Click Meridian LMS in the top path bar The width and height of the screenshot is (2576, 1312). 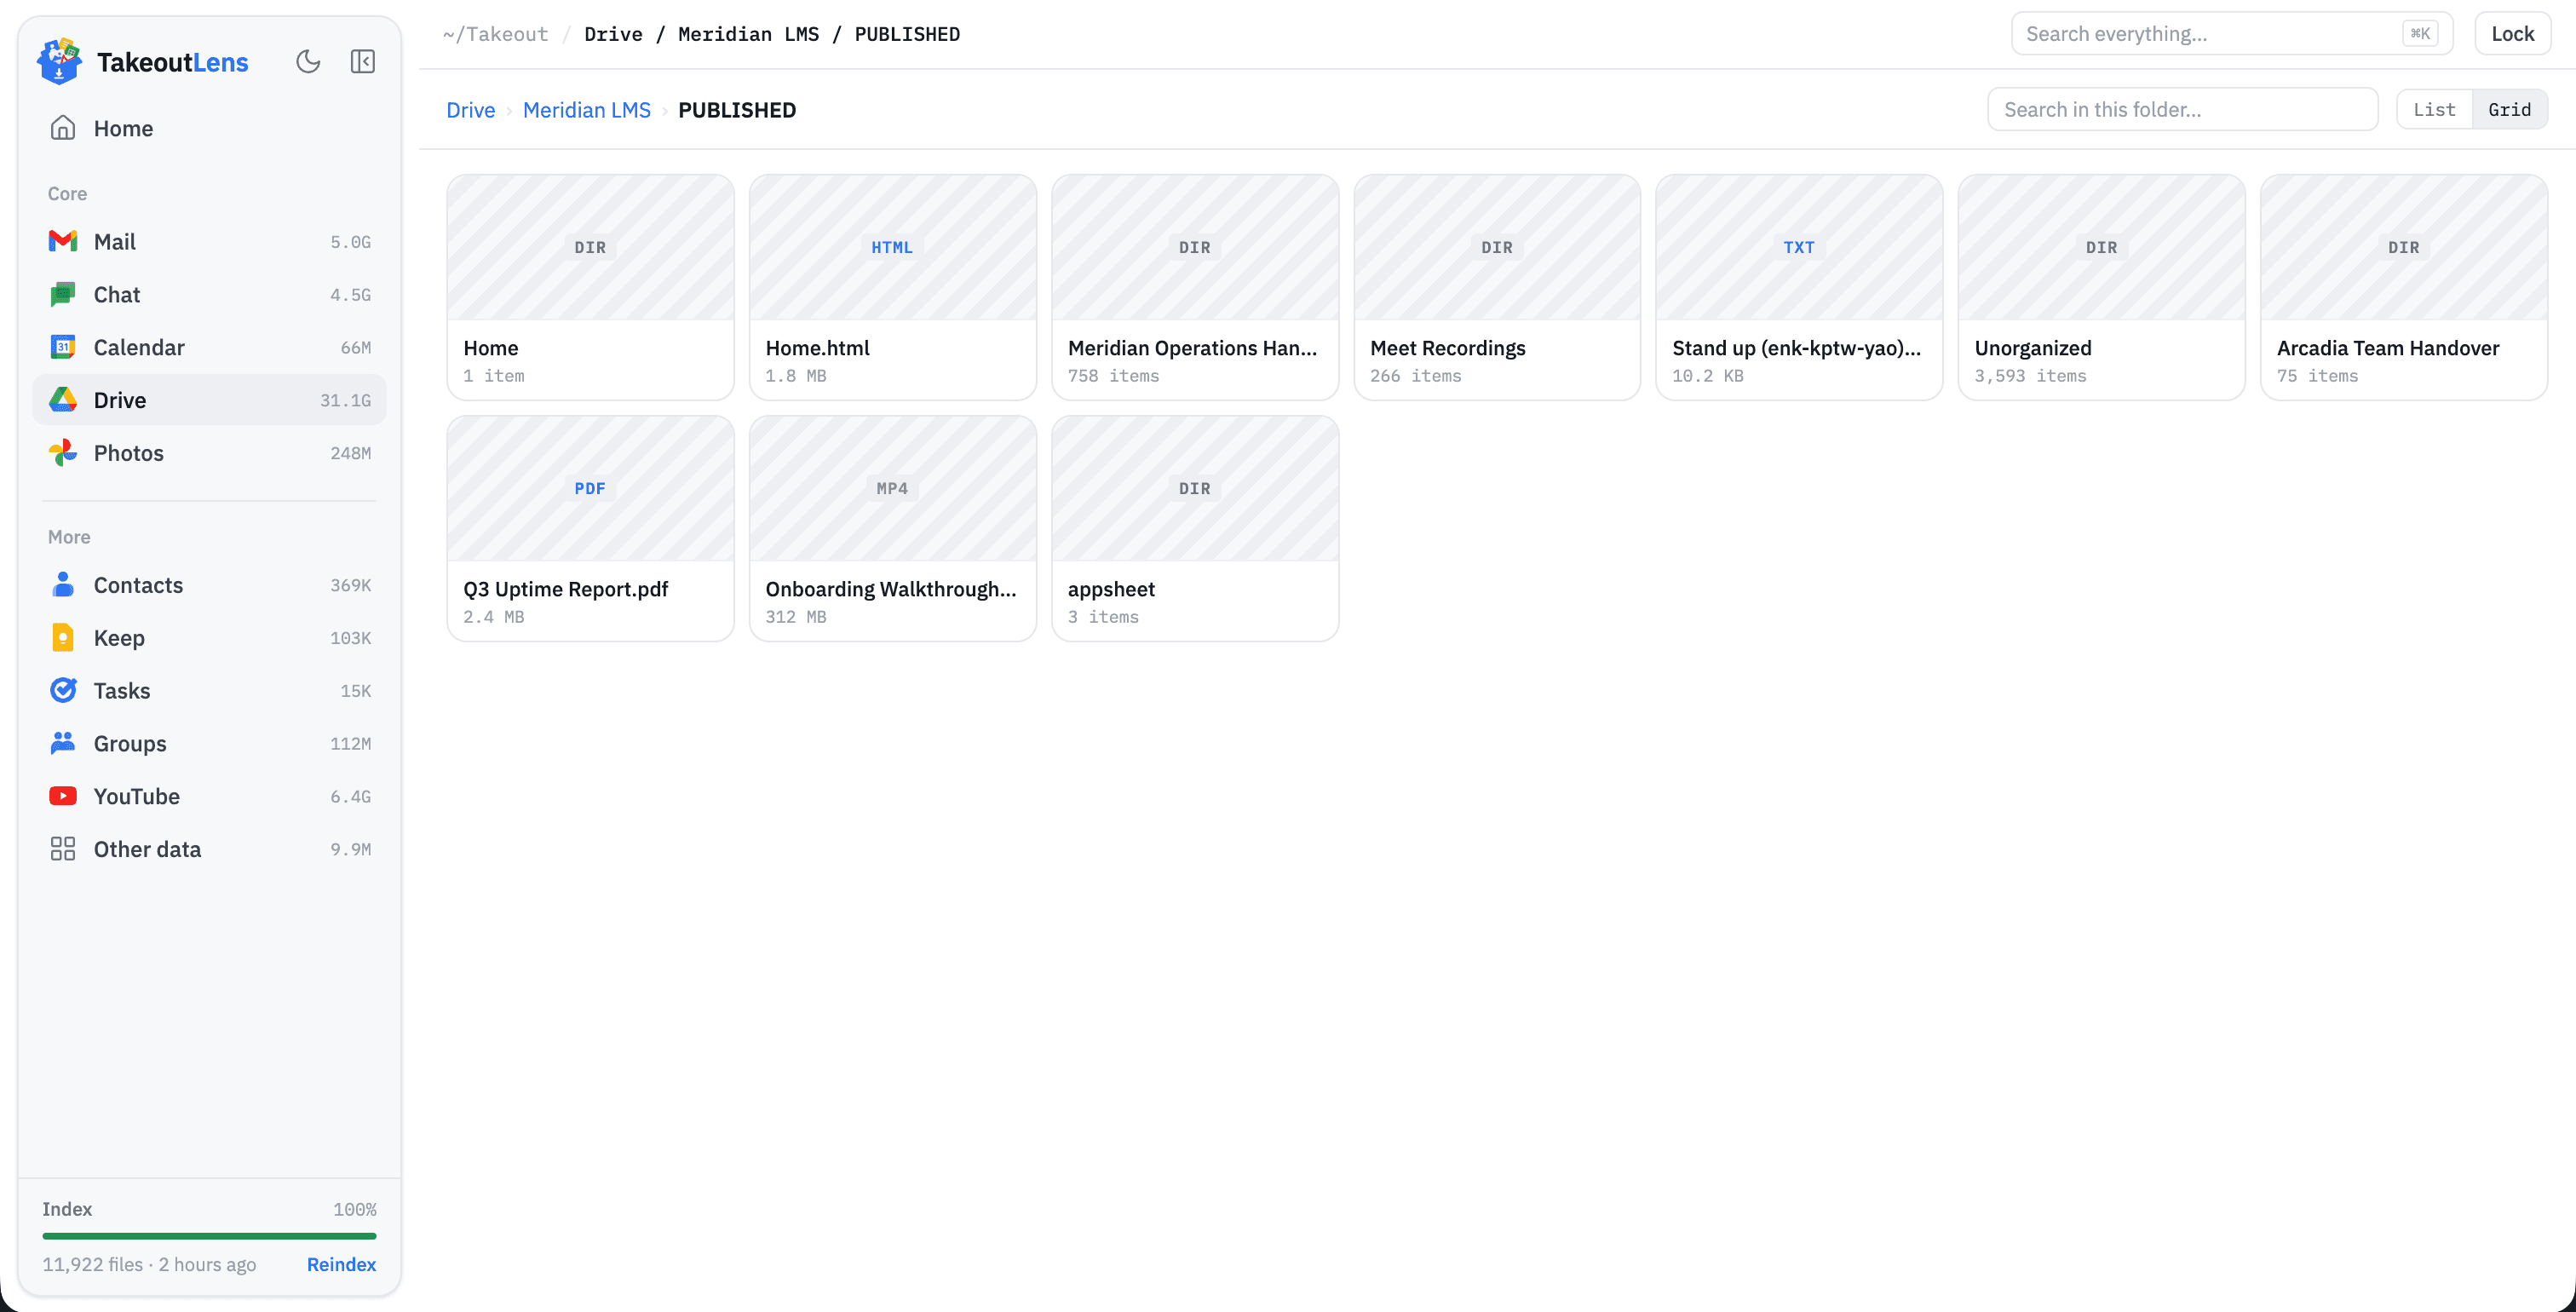pos(748,34)
